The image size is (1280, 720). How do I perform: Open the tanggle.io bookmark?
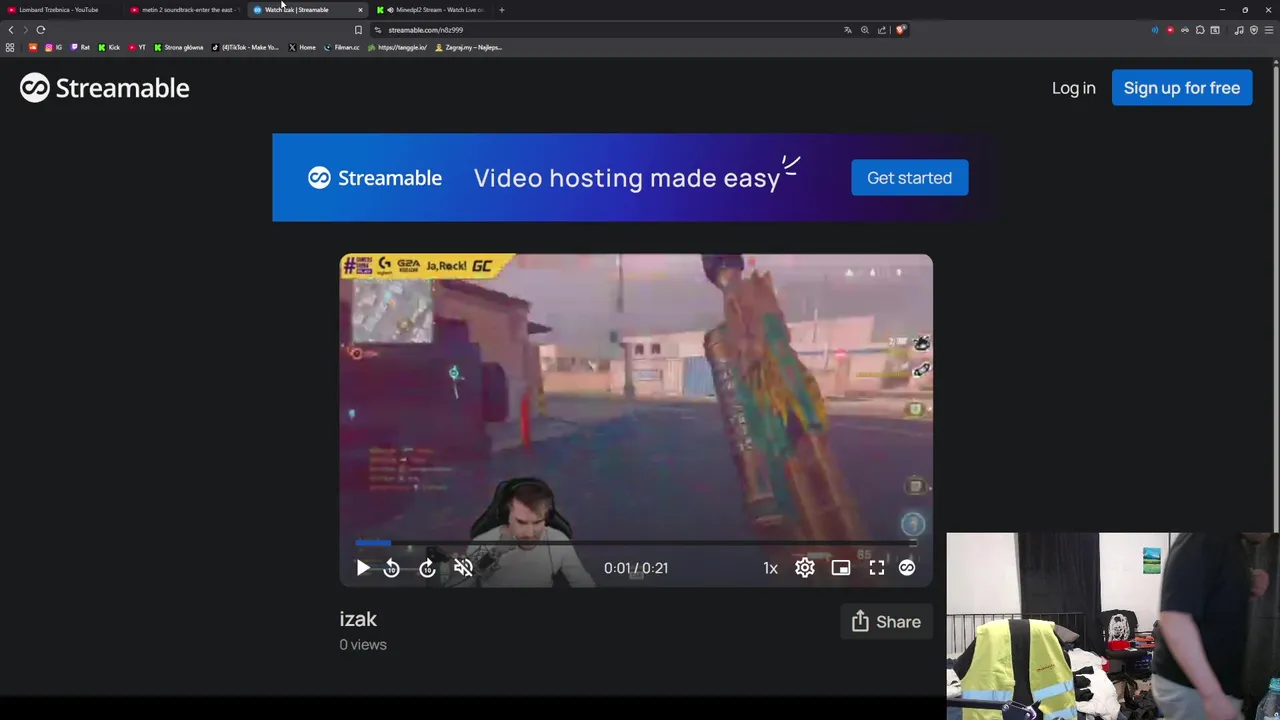point(398,47)
